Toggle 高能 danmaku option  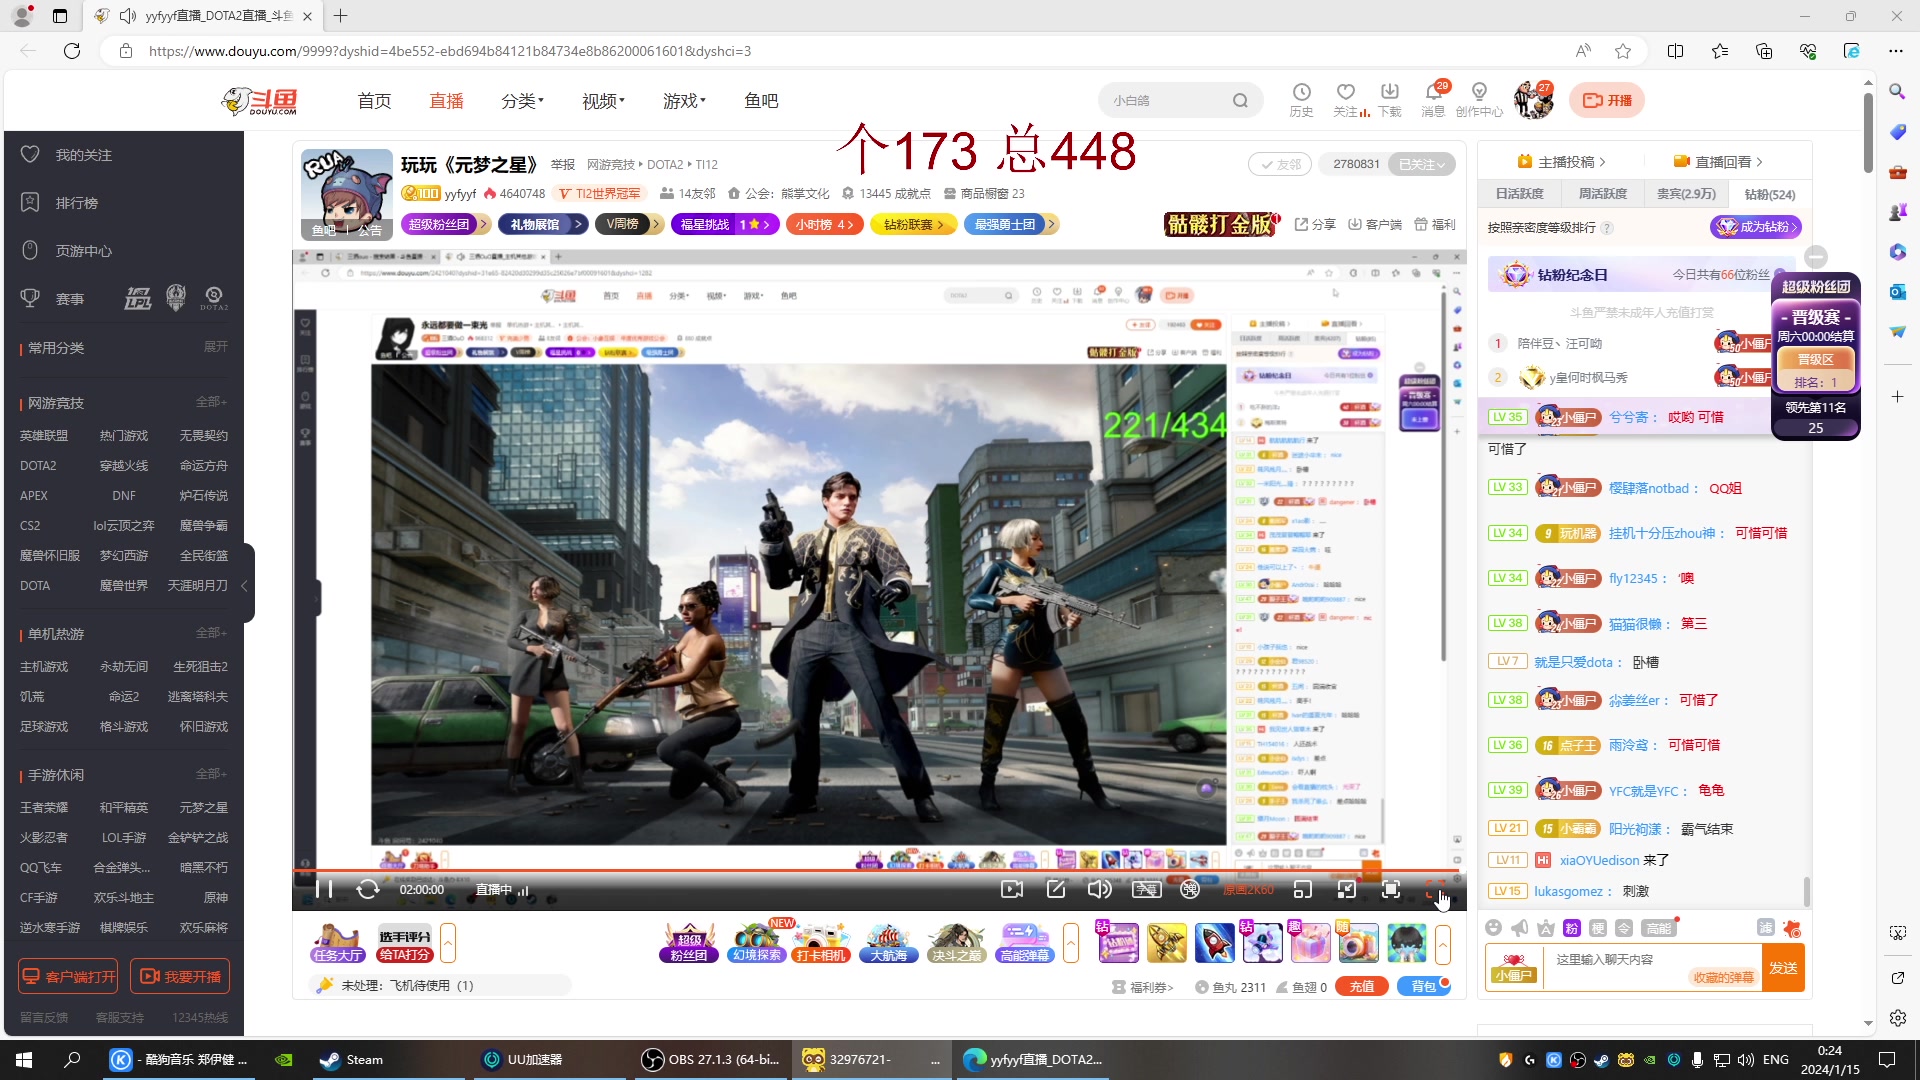pos(1659,928)
